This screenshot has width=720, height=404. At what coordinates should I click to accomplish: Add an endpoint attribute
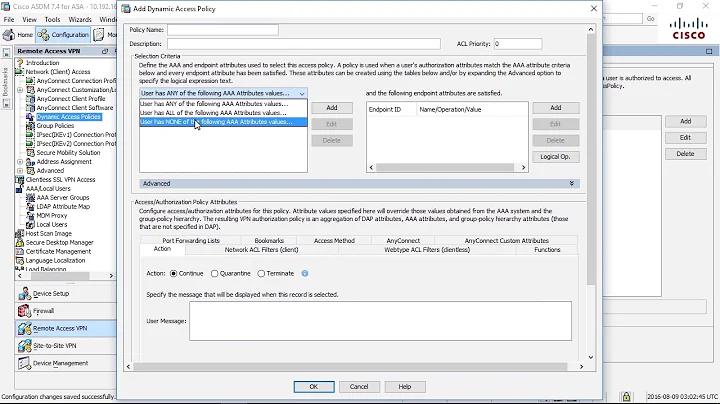pyautogui.click(x=556, y=108)
